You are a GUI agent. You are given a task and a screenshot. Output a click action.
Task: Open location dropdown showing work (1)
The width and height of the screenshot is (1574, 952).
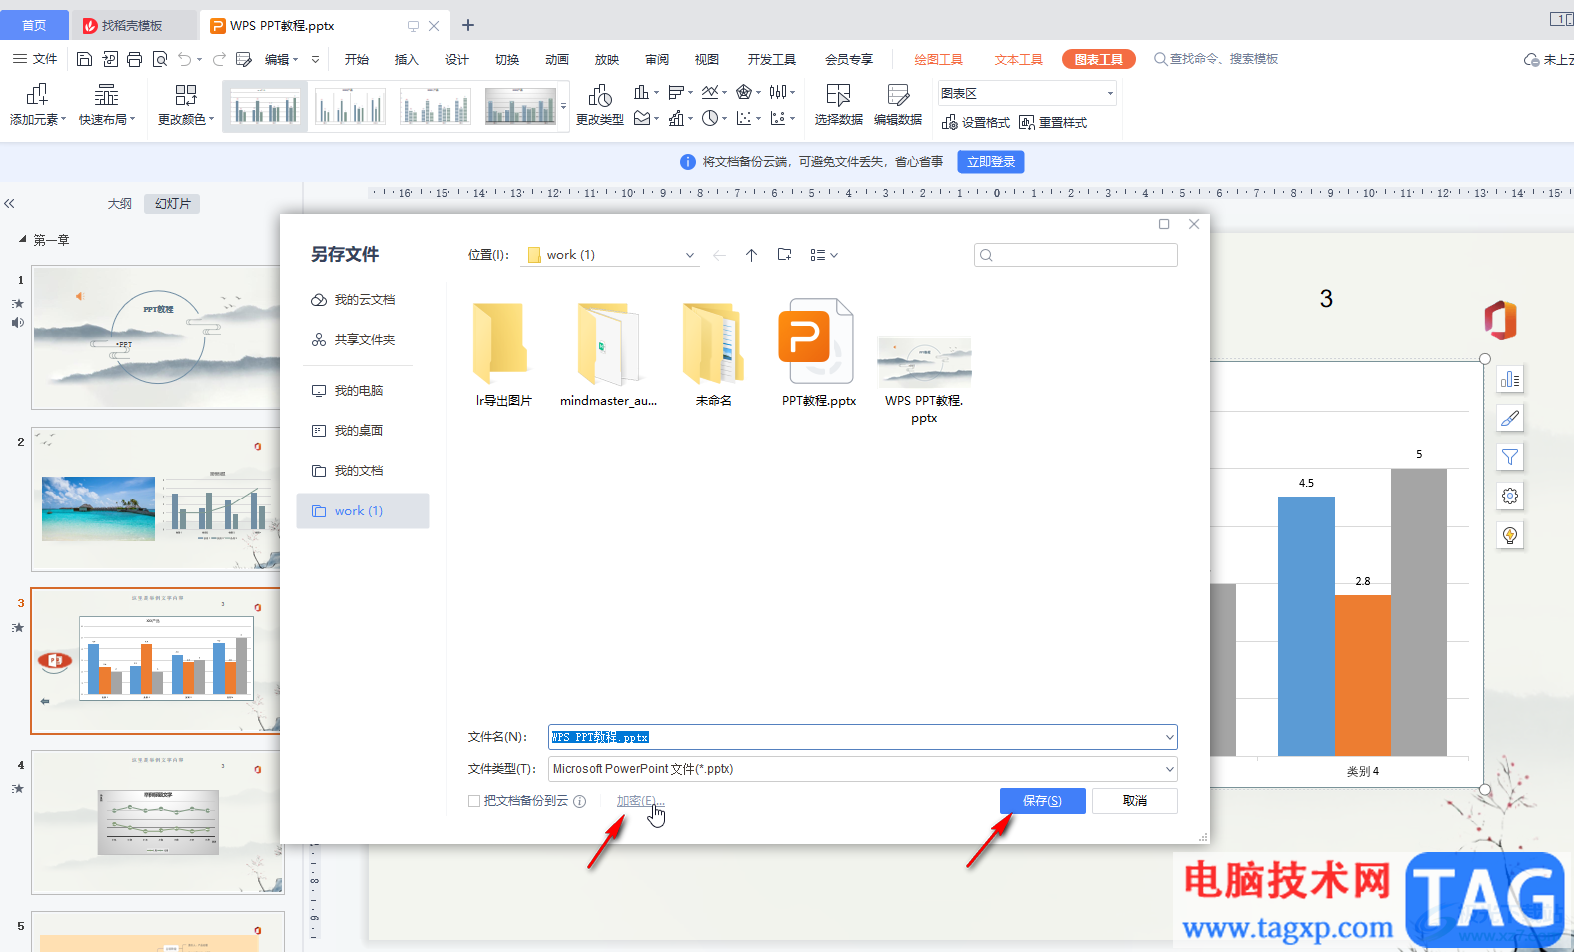tap(609, 255)
